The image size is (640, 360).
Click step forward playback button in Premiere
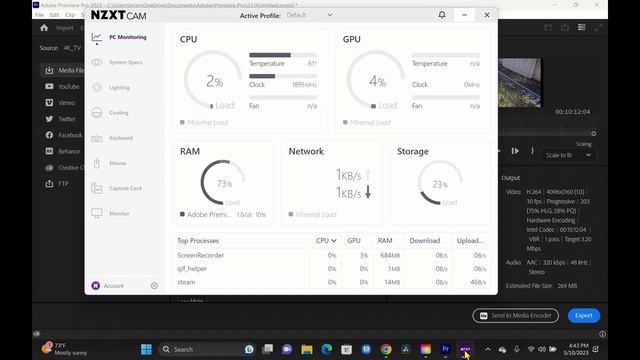tap(515, 151)
